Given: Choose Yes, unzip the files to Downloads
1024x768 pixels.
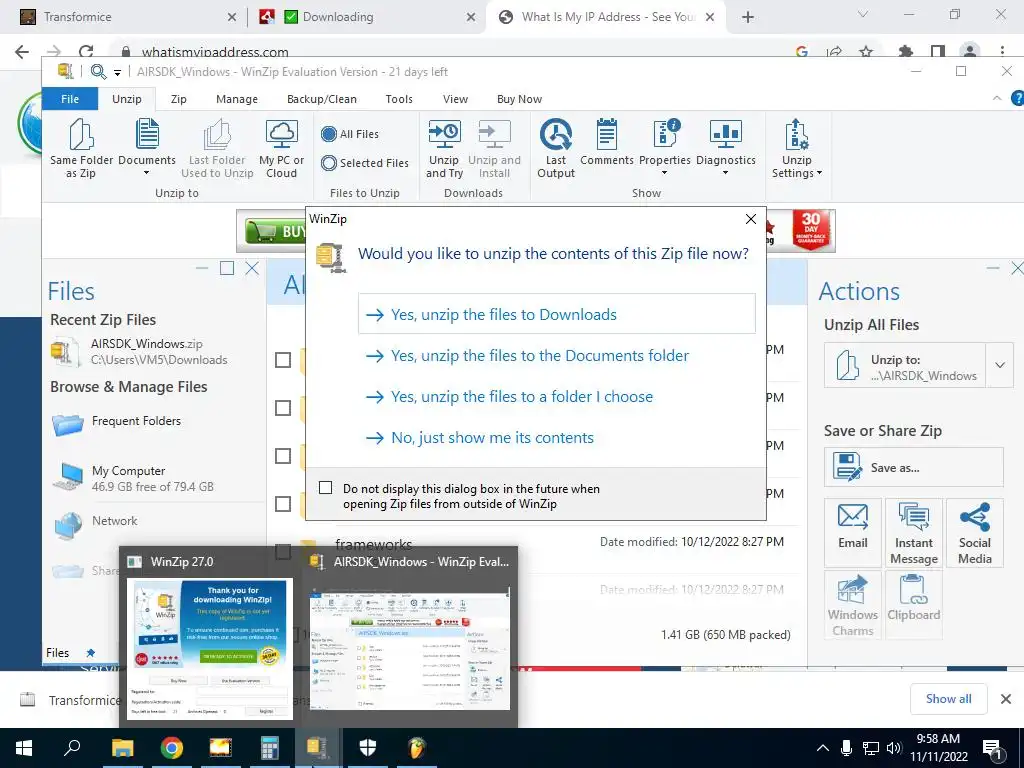Looking at the screenshot, I should pos(556,314).
